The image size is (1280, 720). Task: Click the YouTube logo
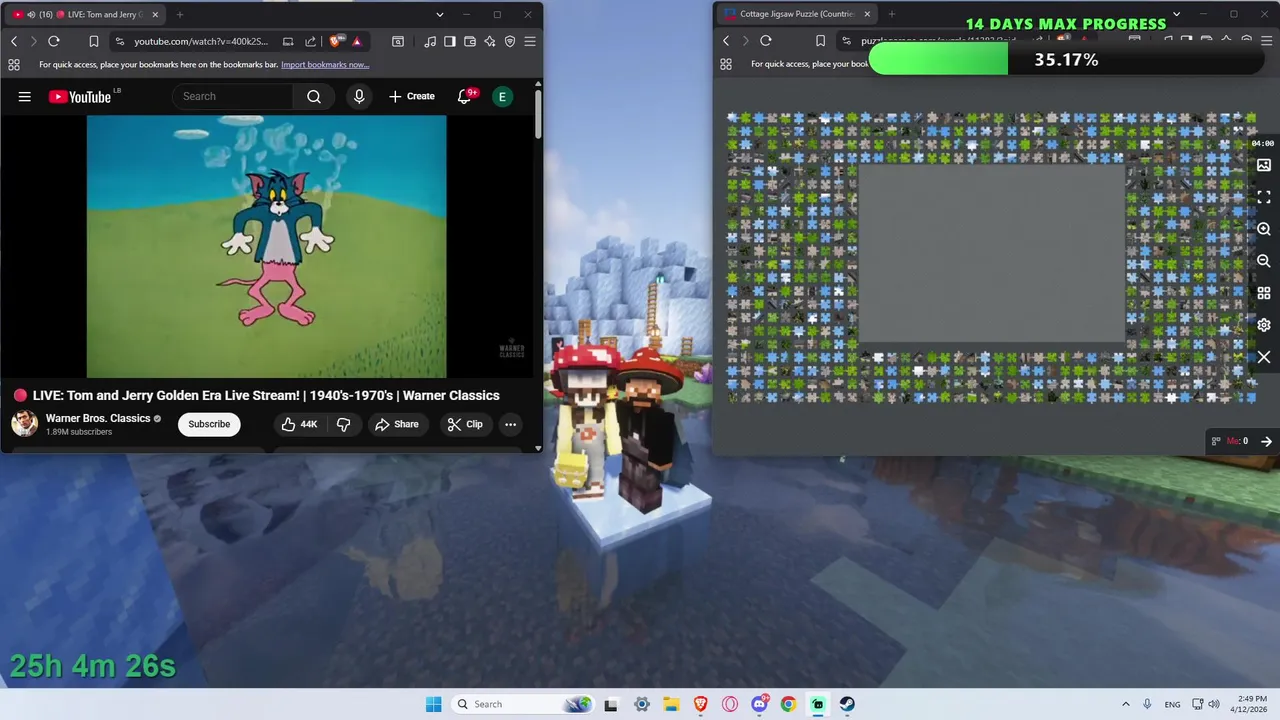point(80,97)
